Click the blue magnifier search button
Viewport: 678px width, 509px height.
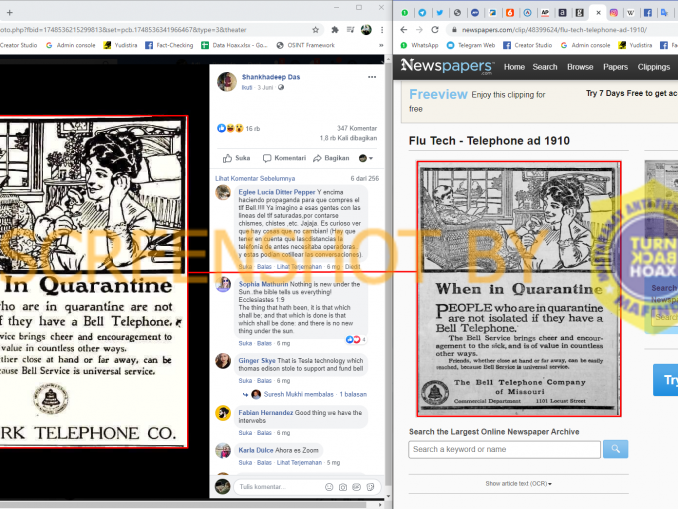coord(615,449)
